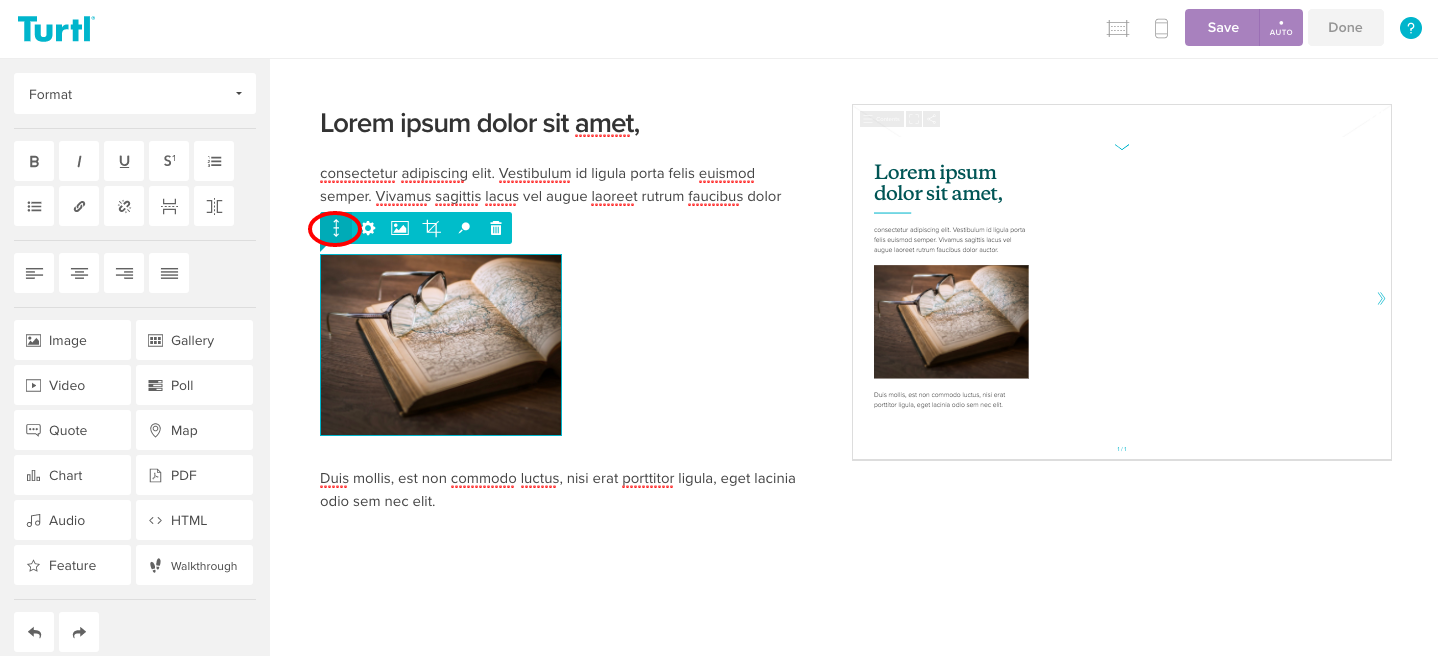Click the insert link icon
This screenshot has height=656, width=1438.
click(x=79, y=206)
